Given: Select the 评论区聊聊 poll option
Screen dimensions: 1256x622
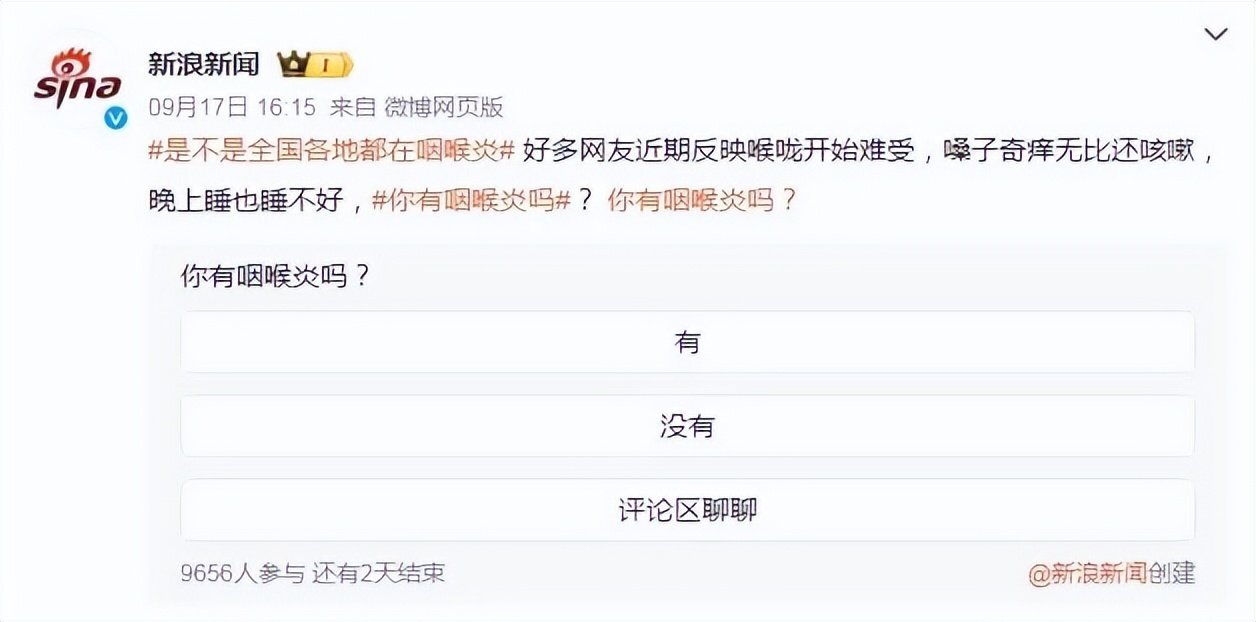Looking at the screenshot, I should [687, 510].
